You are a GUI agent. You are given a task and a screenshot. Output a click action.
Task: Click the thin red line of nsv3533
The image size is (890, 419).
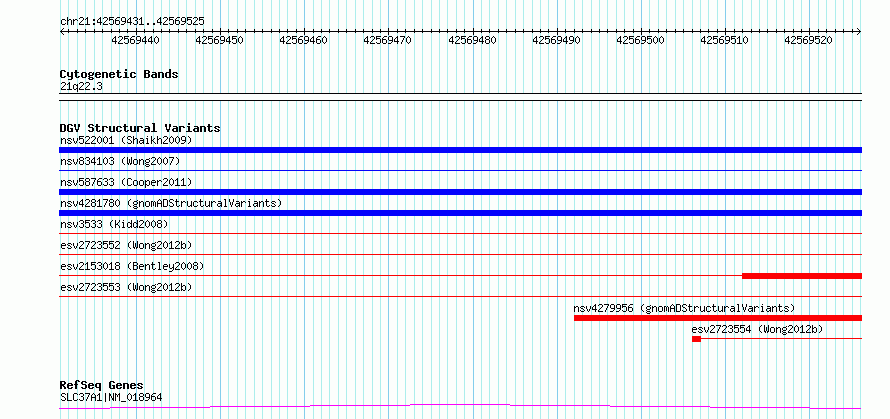[460, 233]
